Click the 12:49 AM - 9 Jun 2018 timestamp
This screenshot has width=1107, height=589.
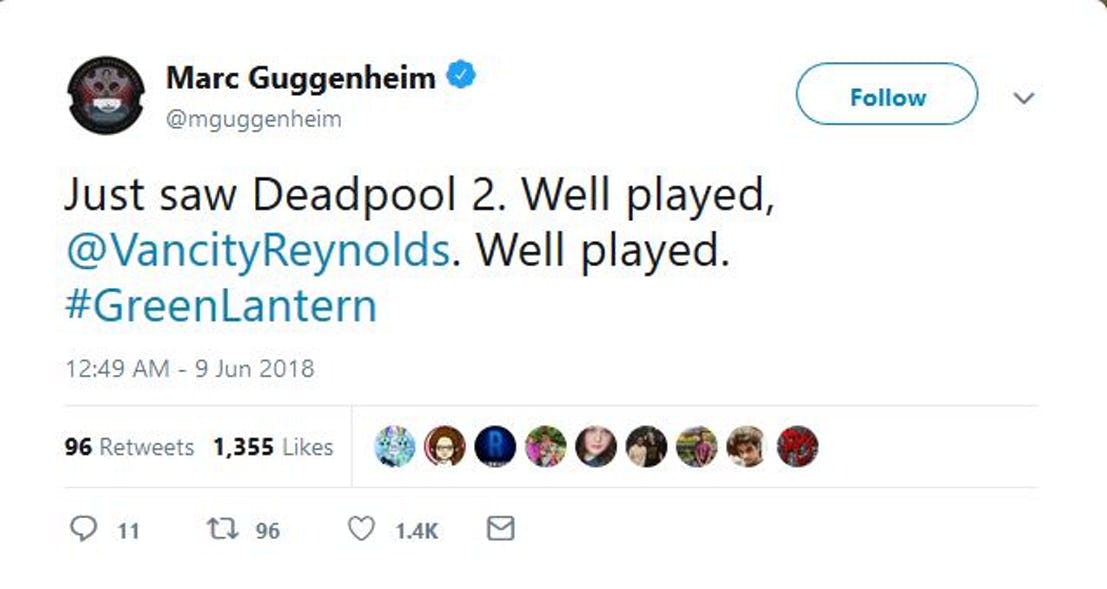(189, 368)
